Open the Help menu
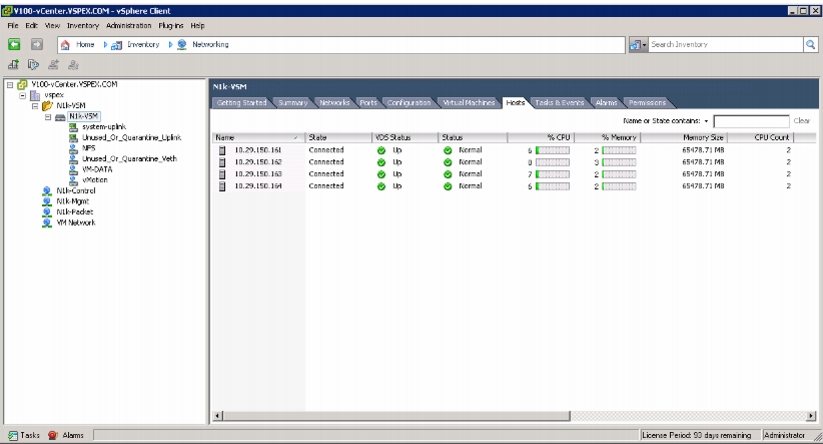The width and height of the screenshot is (823, 444). [x=197, y=25]
